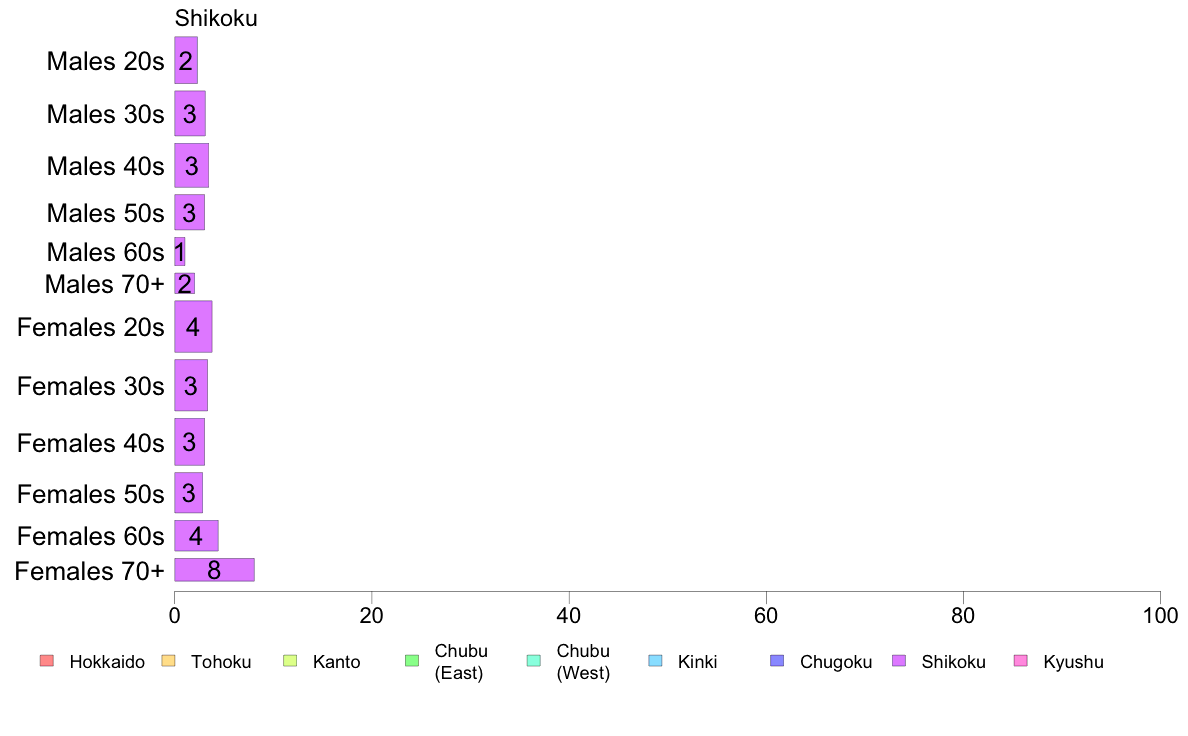Click the Tohoku orange legend swatch
Image resolution: width=1188 pixels, height=736 pixels.
168,661
